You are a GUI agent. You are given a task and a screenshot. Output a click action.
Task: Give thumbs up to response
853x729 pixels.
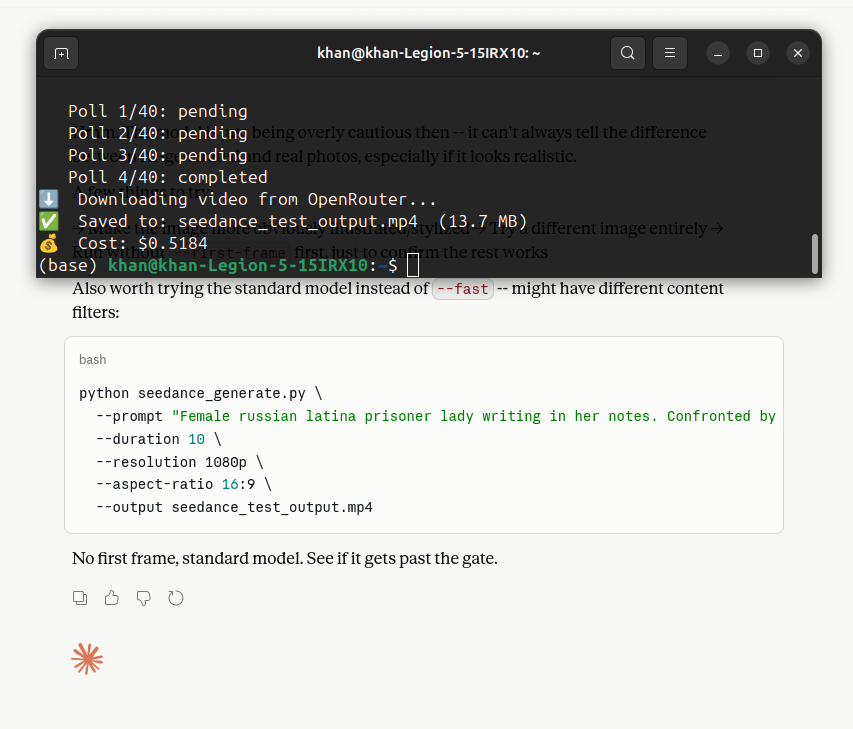coord(112,598)
